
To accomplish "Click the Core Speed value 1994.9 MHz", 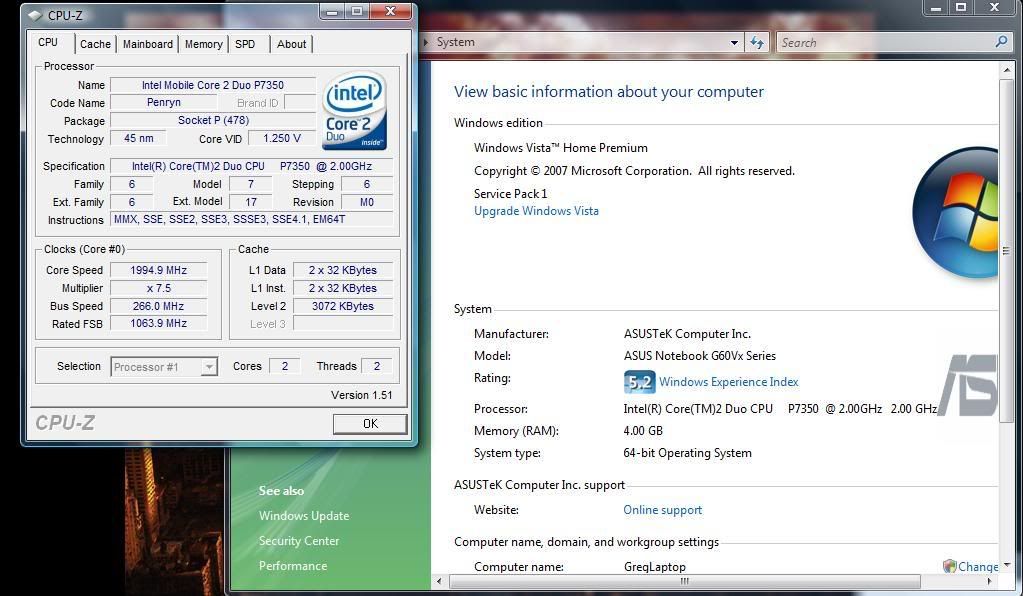I will point(159,270).
